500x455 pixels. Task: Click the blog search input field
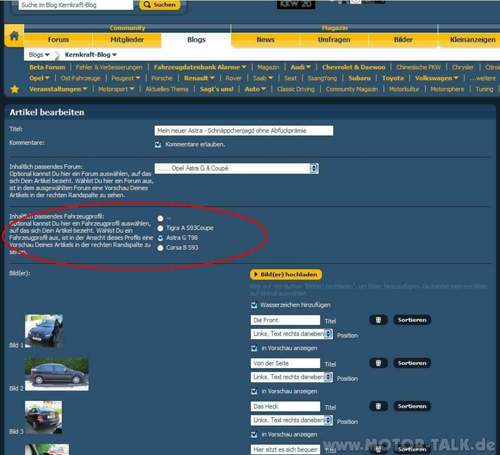coord(76,5)
